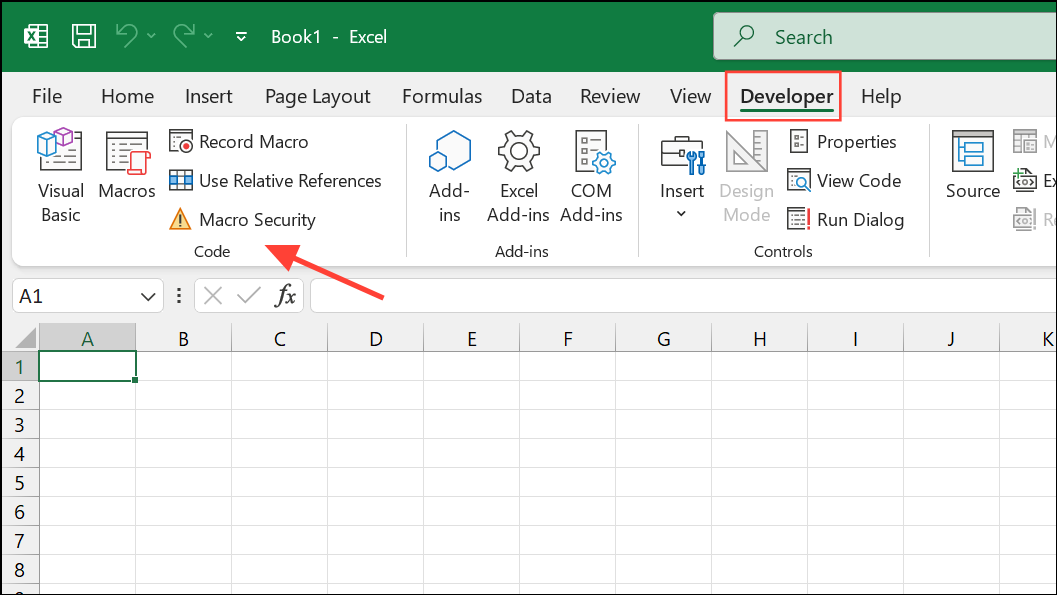The width and height of the screenshot is (1057, 595).
Task: Save the workbook with the Save icon
Action: [x=84, y=37]
